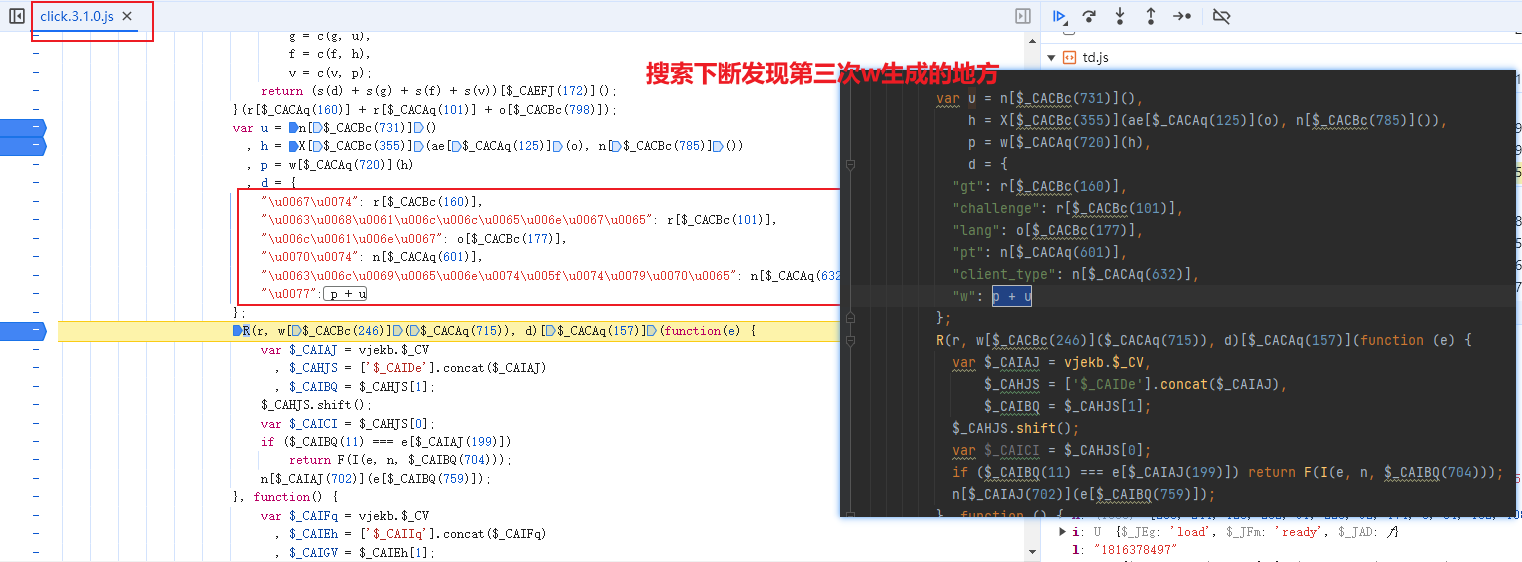Click the 'return F(I(e, n, $_CAIBQ(704)));' line

(x=400, y=459)
